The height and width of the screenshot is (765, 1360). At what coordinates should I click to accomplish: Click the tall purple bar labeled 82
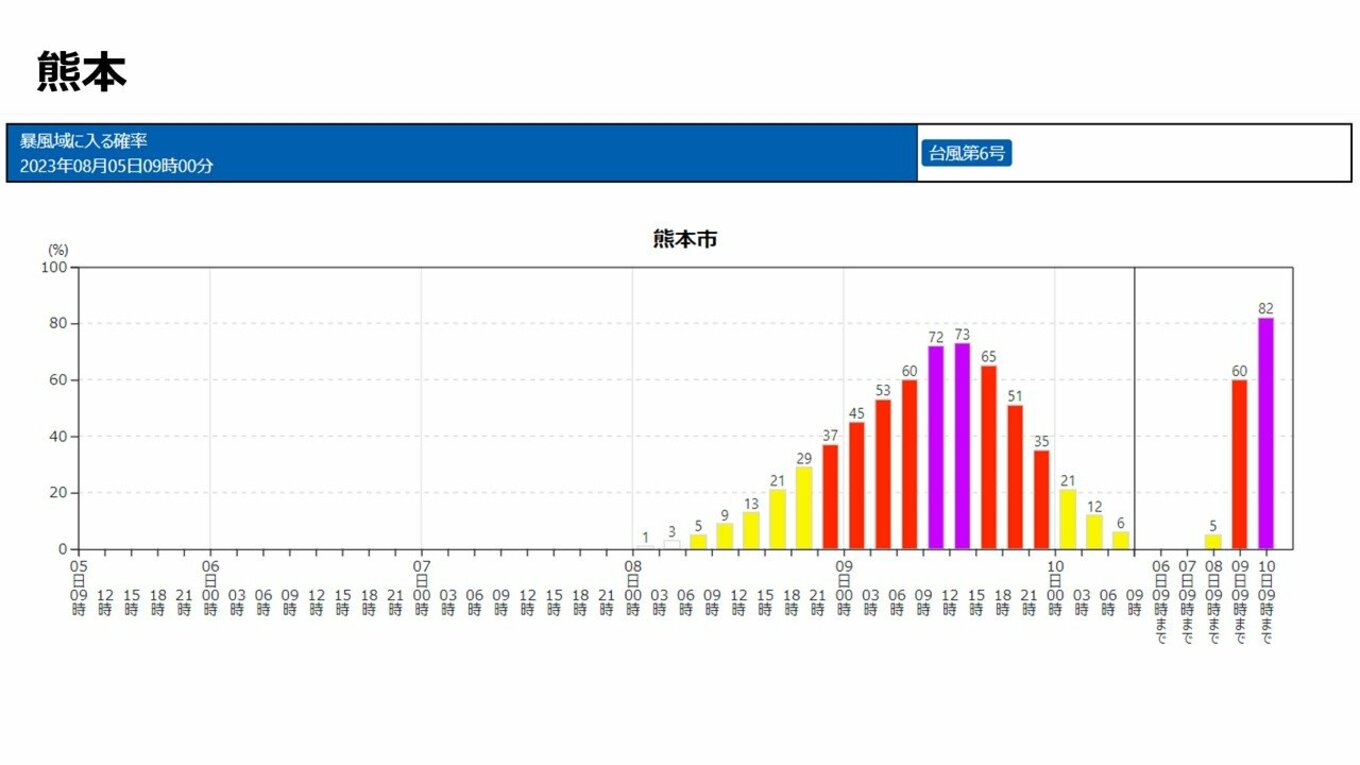[1266, 433]
